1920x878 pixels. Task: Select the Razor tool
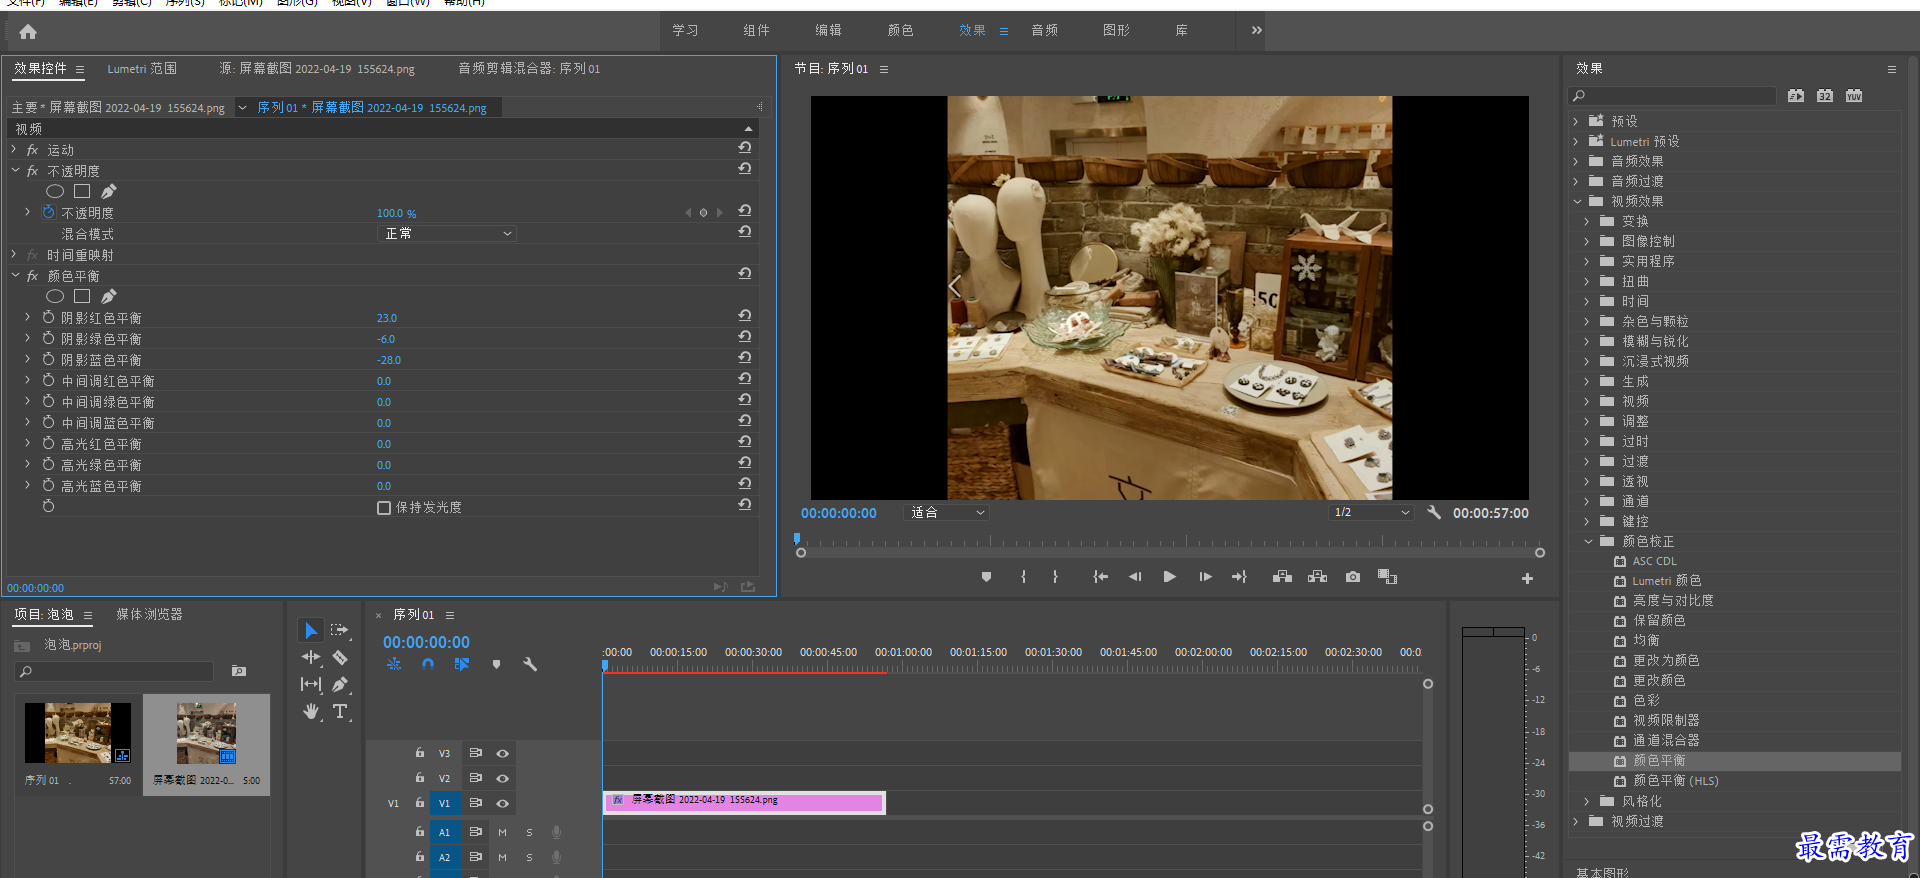tap(340, 657)
